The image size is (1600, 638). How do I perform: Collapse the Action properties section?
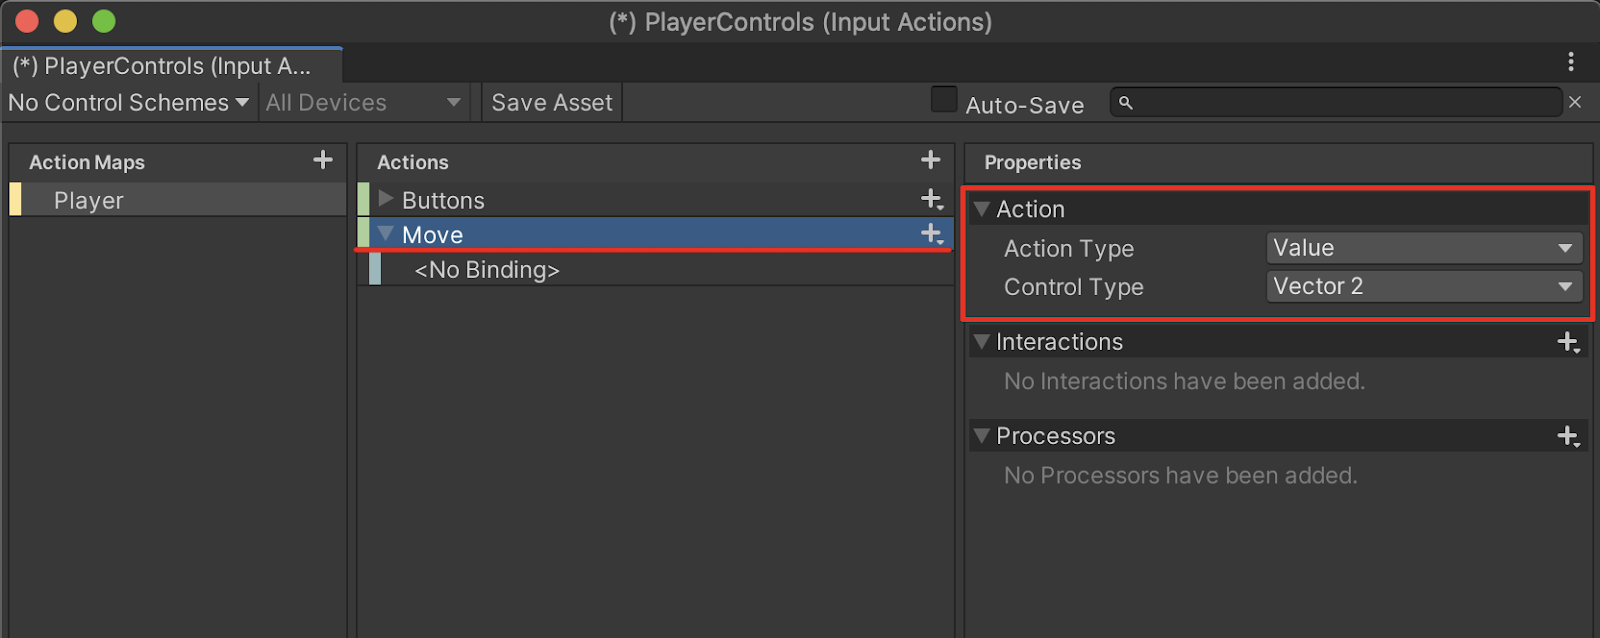point(982,209)
